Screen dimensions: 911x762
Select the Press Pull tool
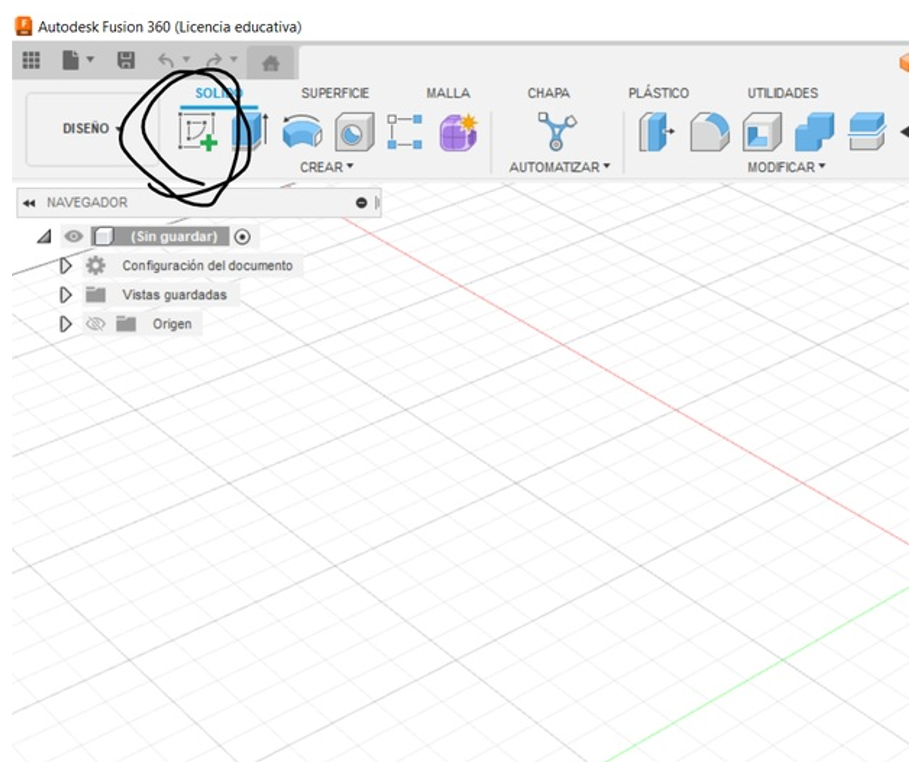tap(656, 132)
